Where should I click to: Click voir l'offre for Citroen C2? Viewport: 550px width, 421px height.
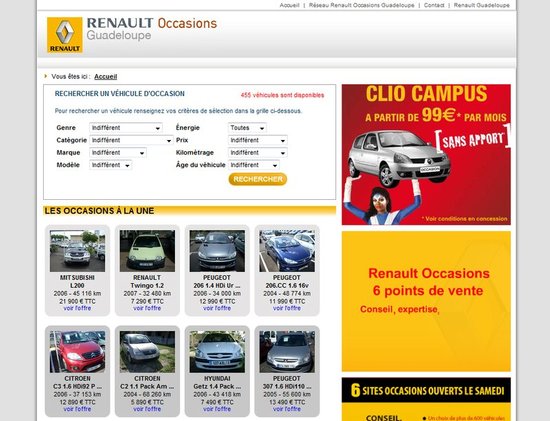pos(147,409)
